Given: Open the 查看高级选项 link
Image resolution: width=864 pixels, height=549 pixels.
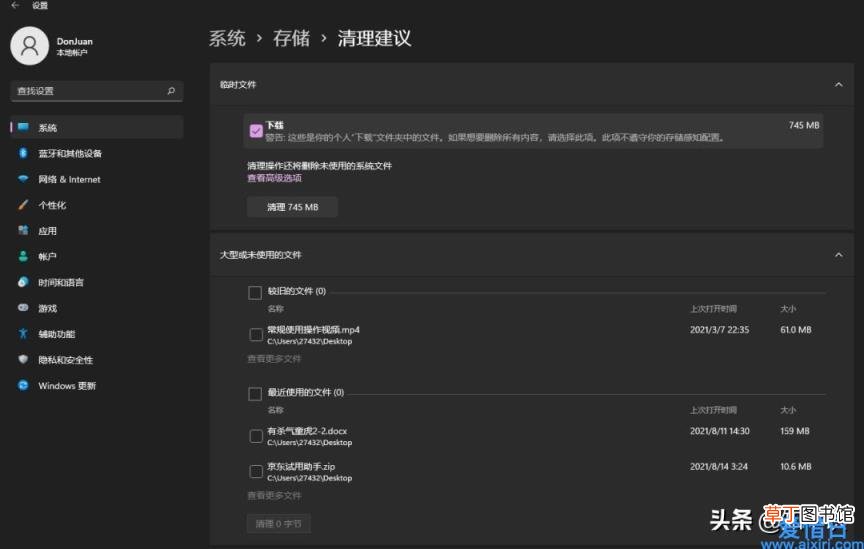Looking at the screenshot, I should click(x=274, y=178).
